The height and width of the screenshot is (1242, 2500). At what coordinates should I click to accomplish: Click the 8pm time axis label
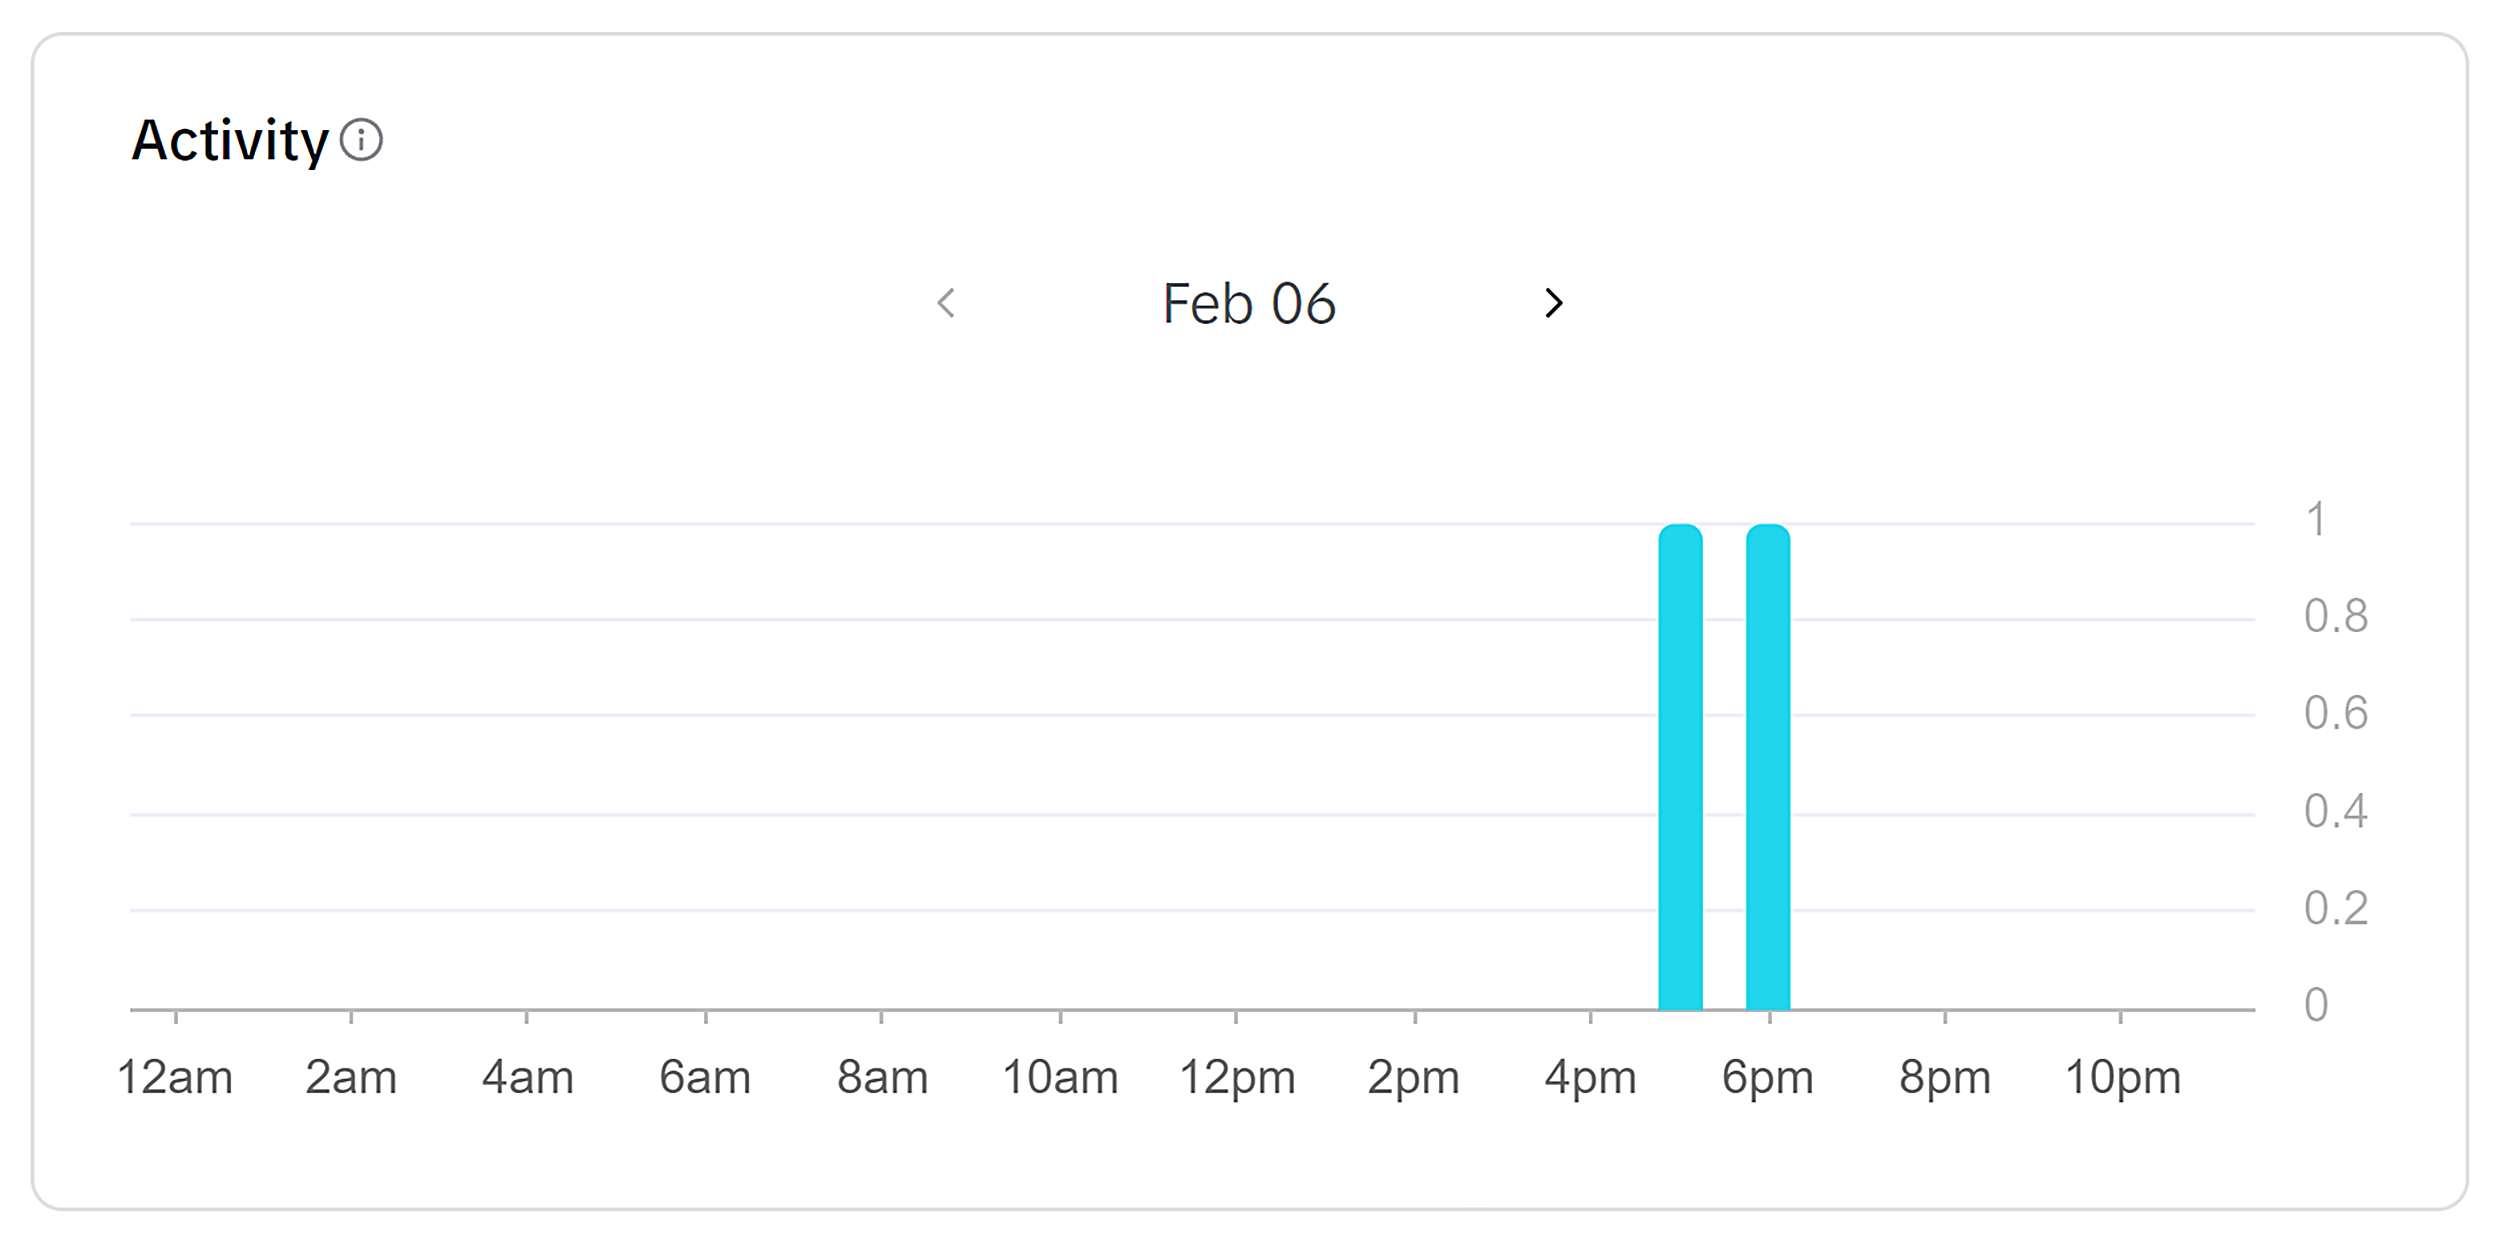(1945, 1078)
